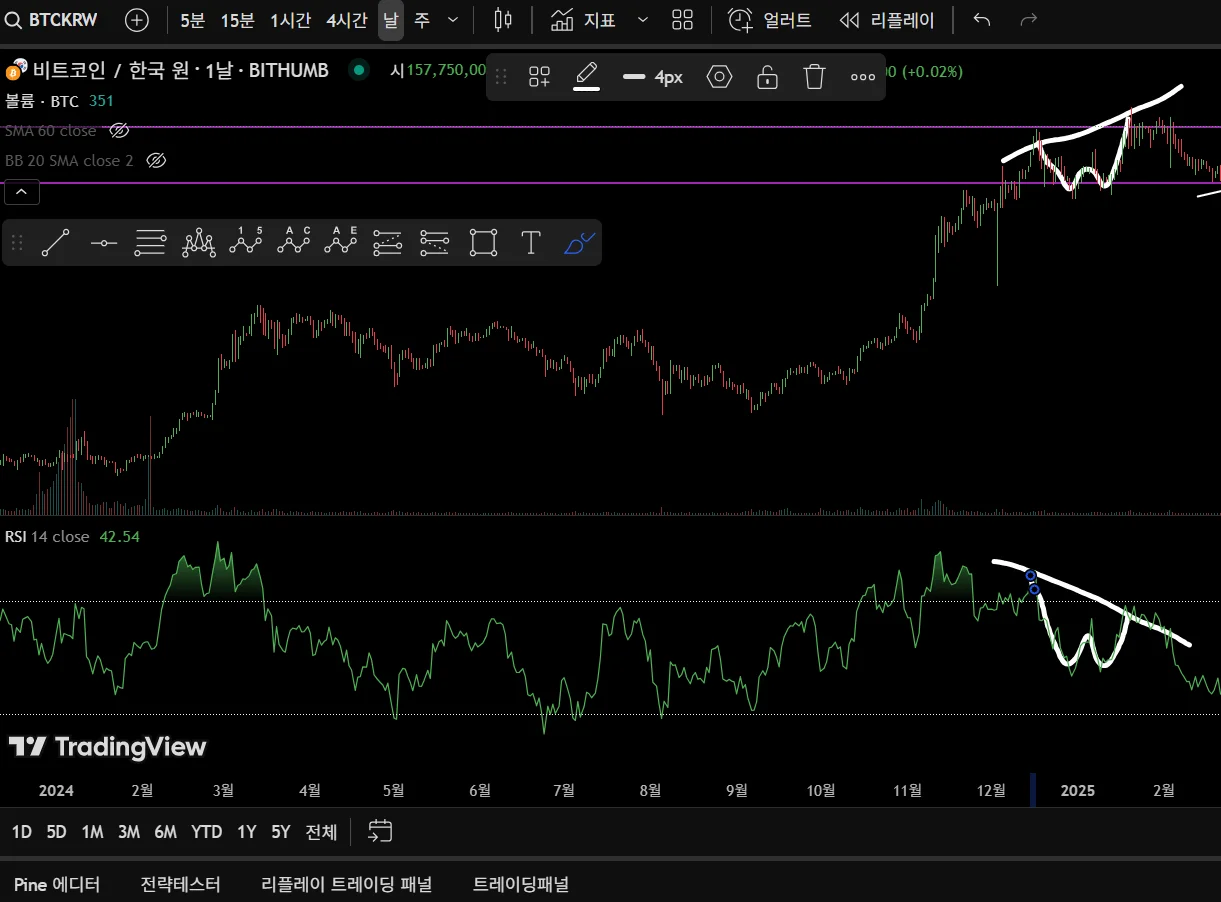Open drawing settings hexagon icon
The height and width of the screenshot is (902, 1221).
point(719,77)
